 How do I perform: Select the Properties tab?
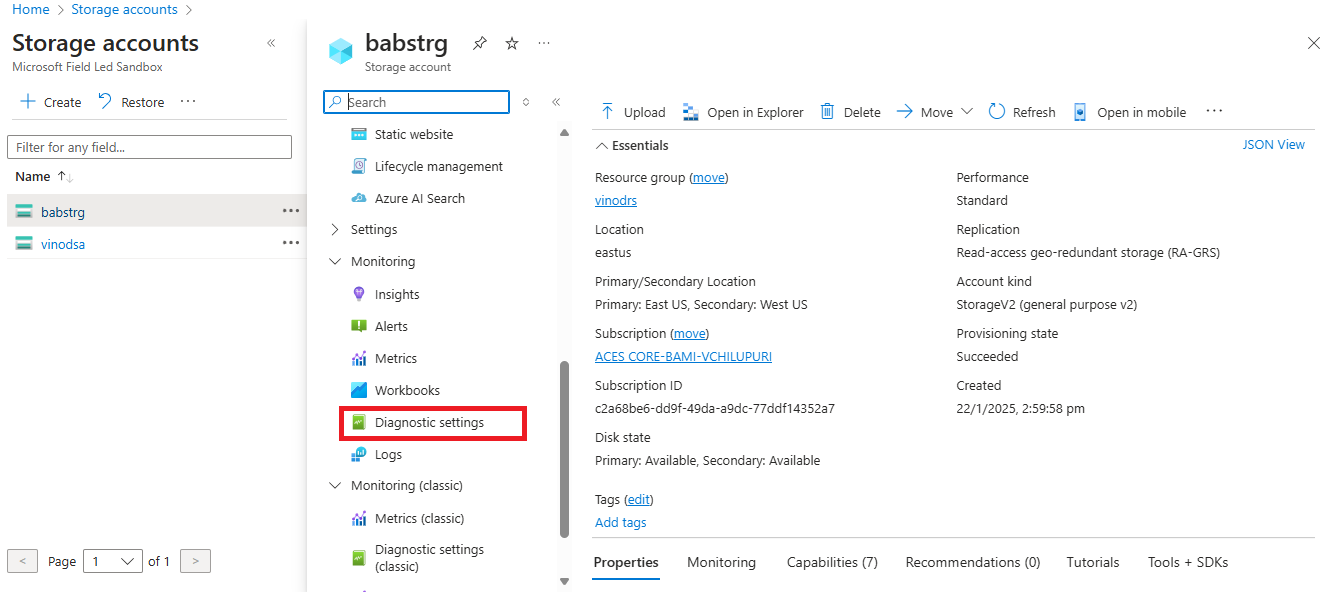[626, 563]
